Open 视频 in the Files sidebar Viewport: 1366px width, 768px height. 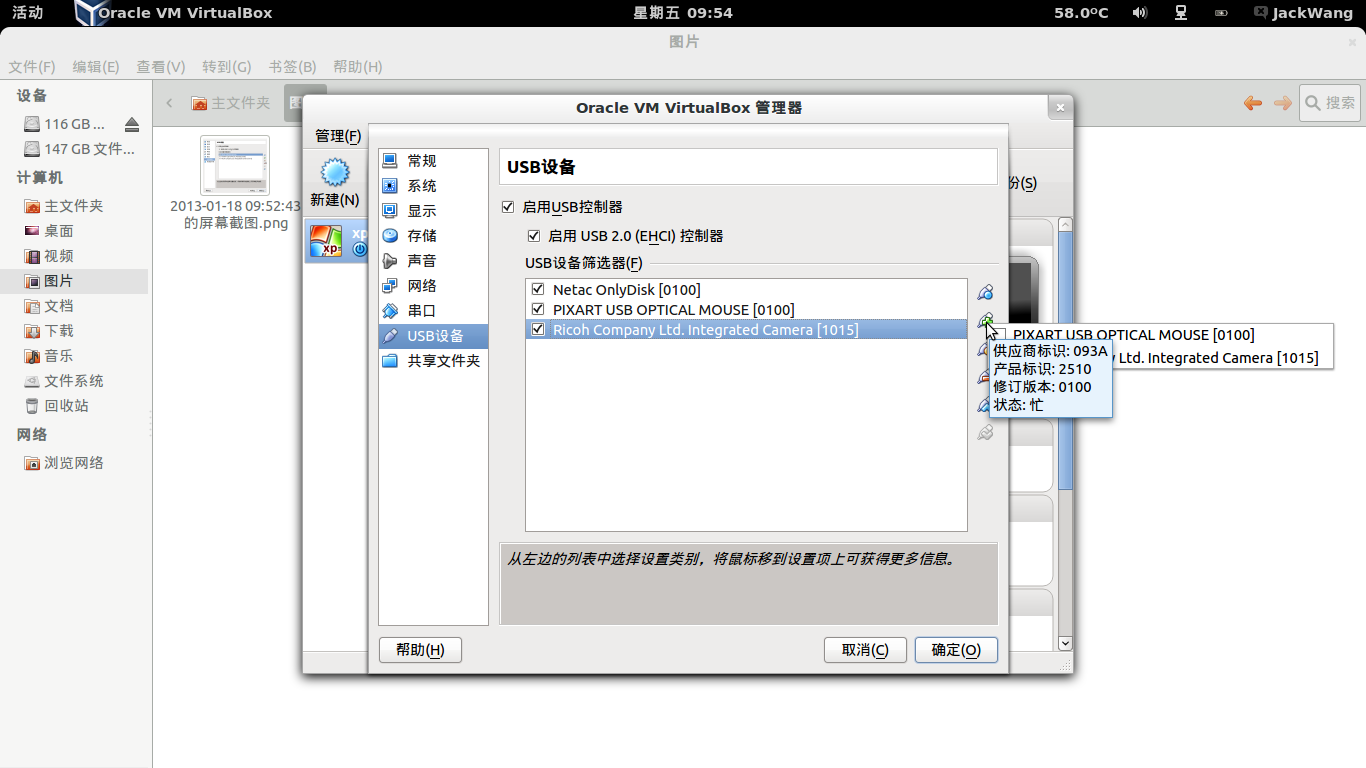click(74, 256)
